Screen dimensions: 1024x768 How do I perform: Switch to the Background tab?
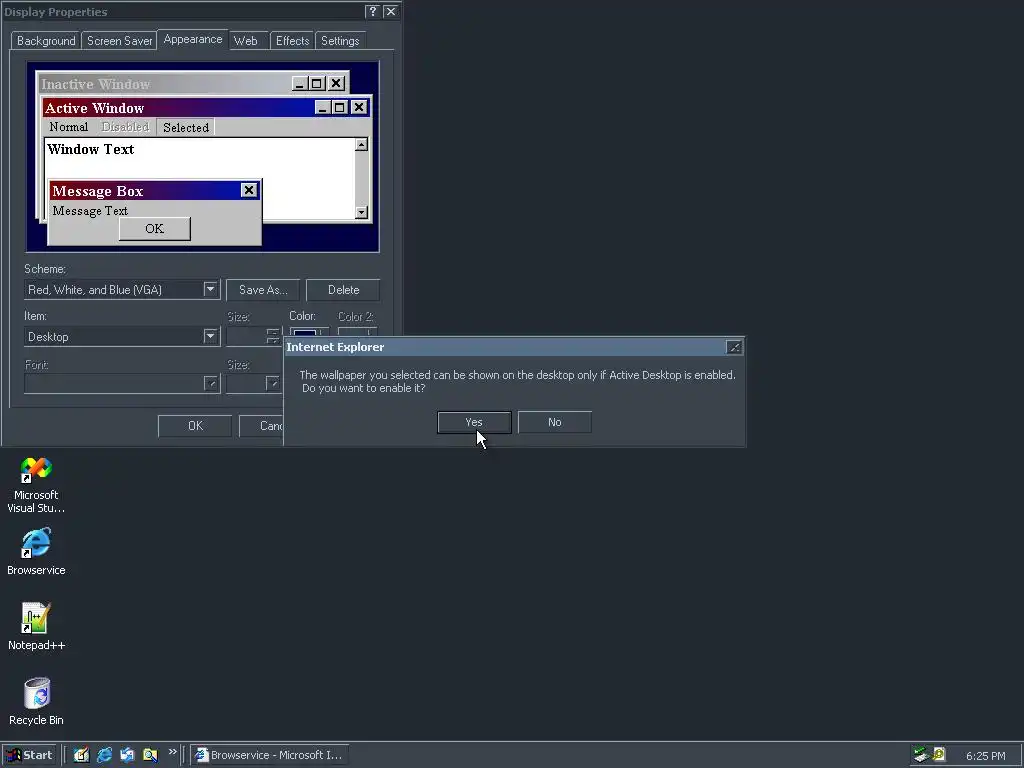coord(46,40)
